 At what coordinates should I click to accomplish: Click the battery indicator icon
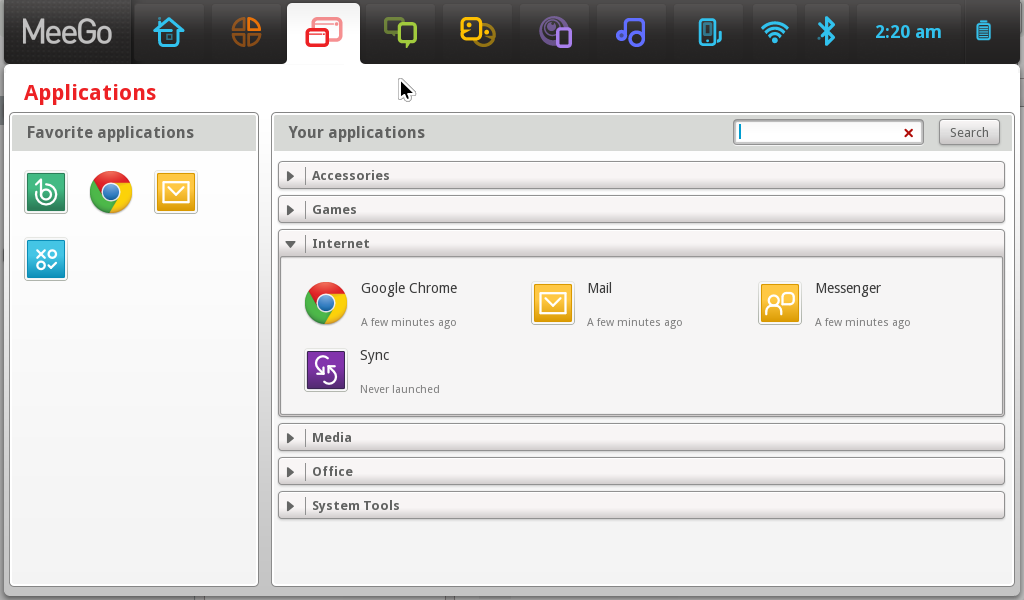pos(983,31)
